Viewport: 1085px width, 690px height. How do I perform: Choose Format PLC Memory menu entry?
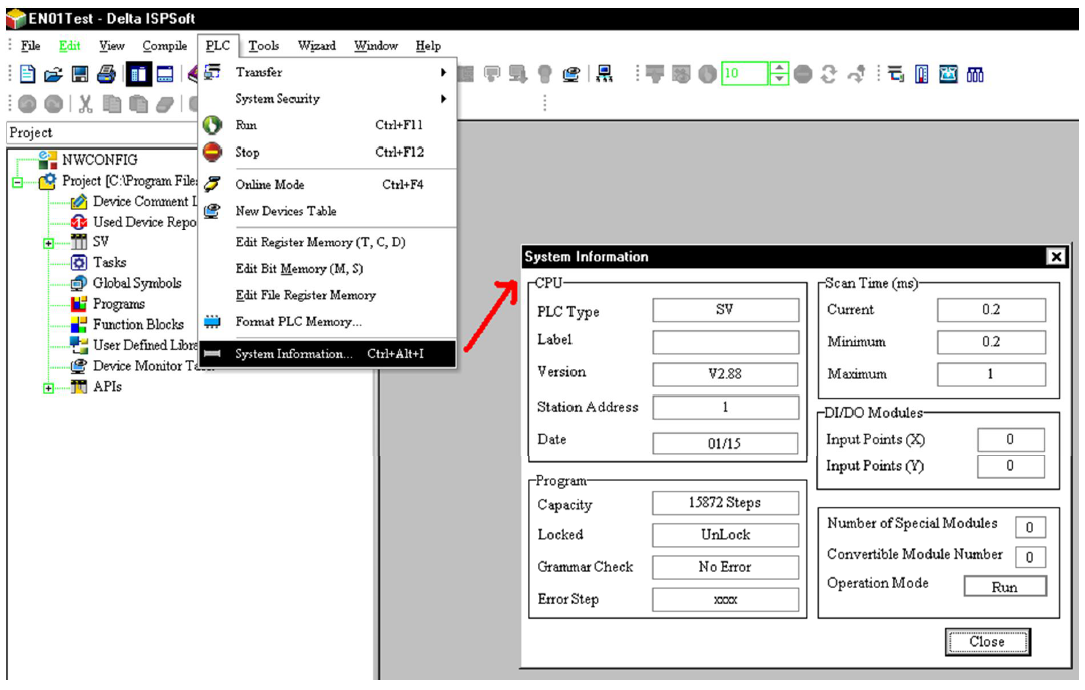pyautogui.click(x=328, y=322)
